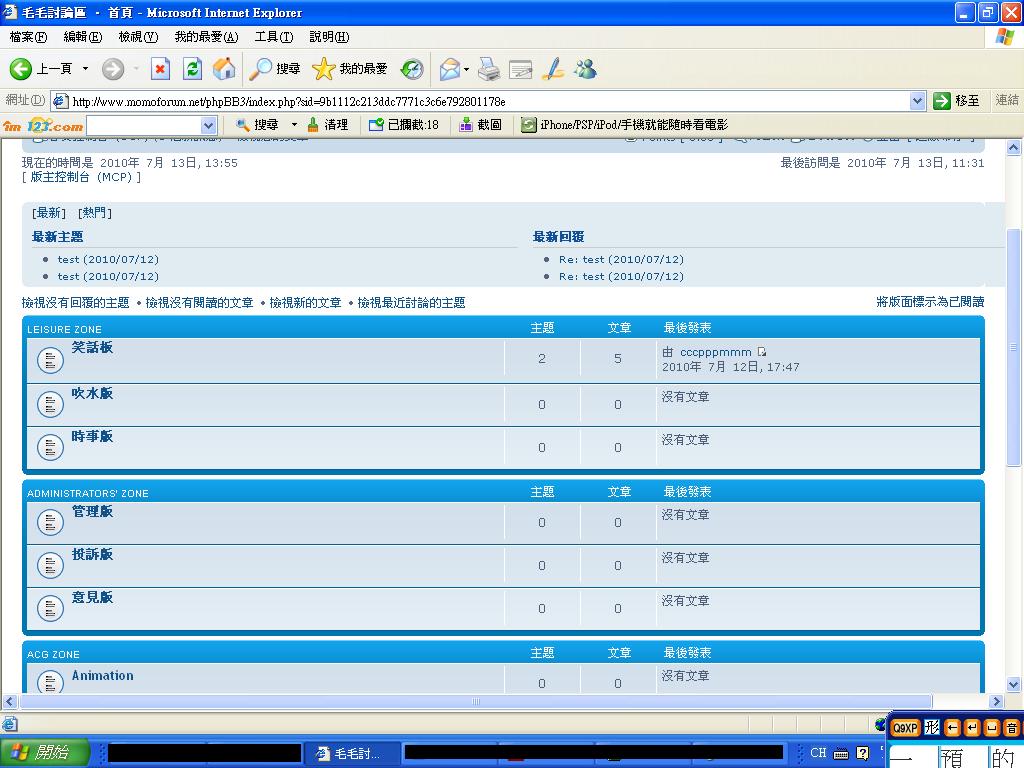Open 檢視沒有閱讀的文章 link
Viewport: 1024px width, 768px height.
coord(199,303)
